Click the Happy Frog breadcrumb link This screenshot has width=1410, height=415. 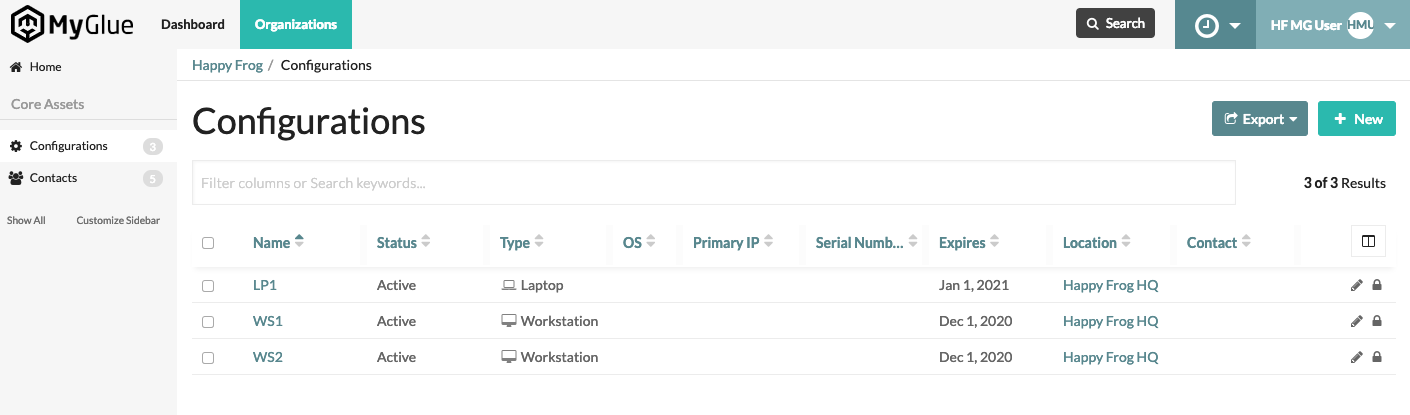[227, 65]
